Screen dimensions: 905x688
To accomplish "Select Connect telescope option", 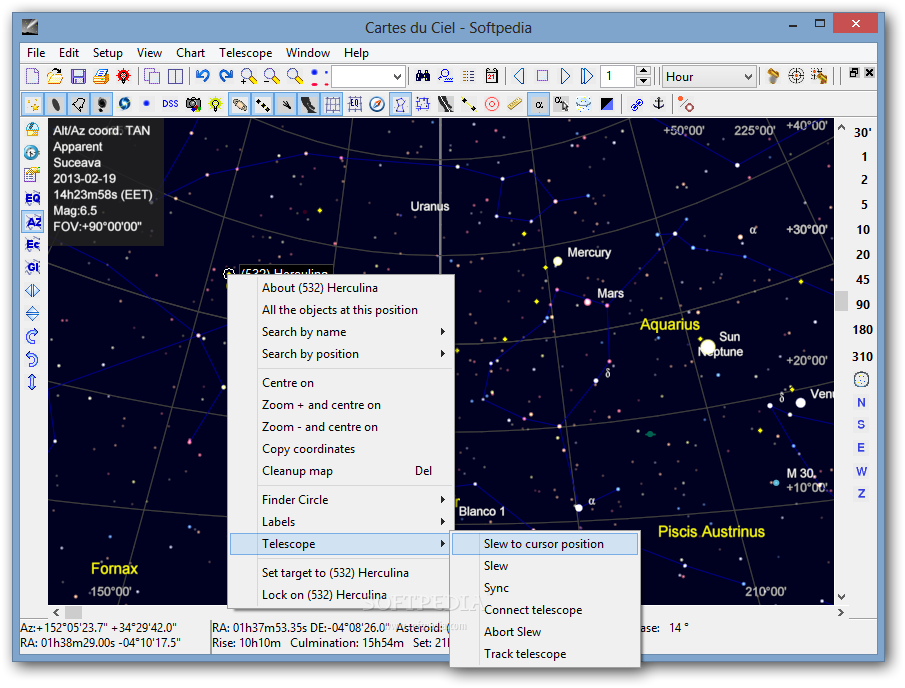I will (545, 610).
